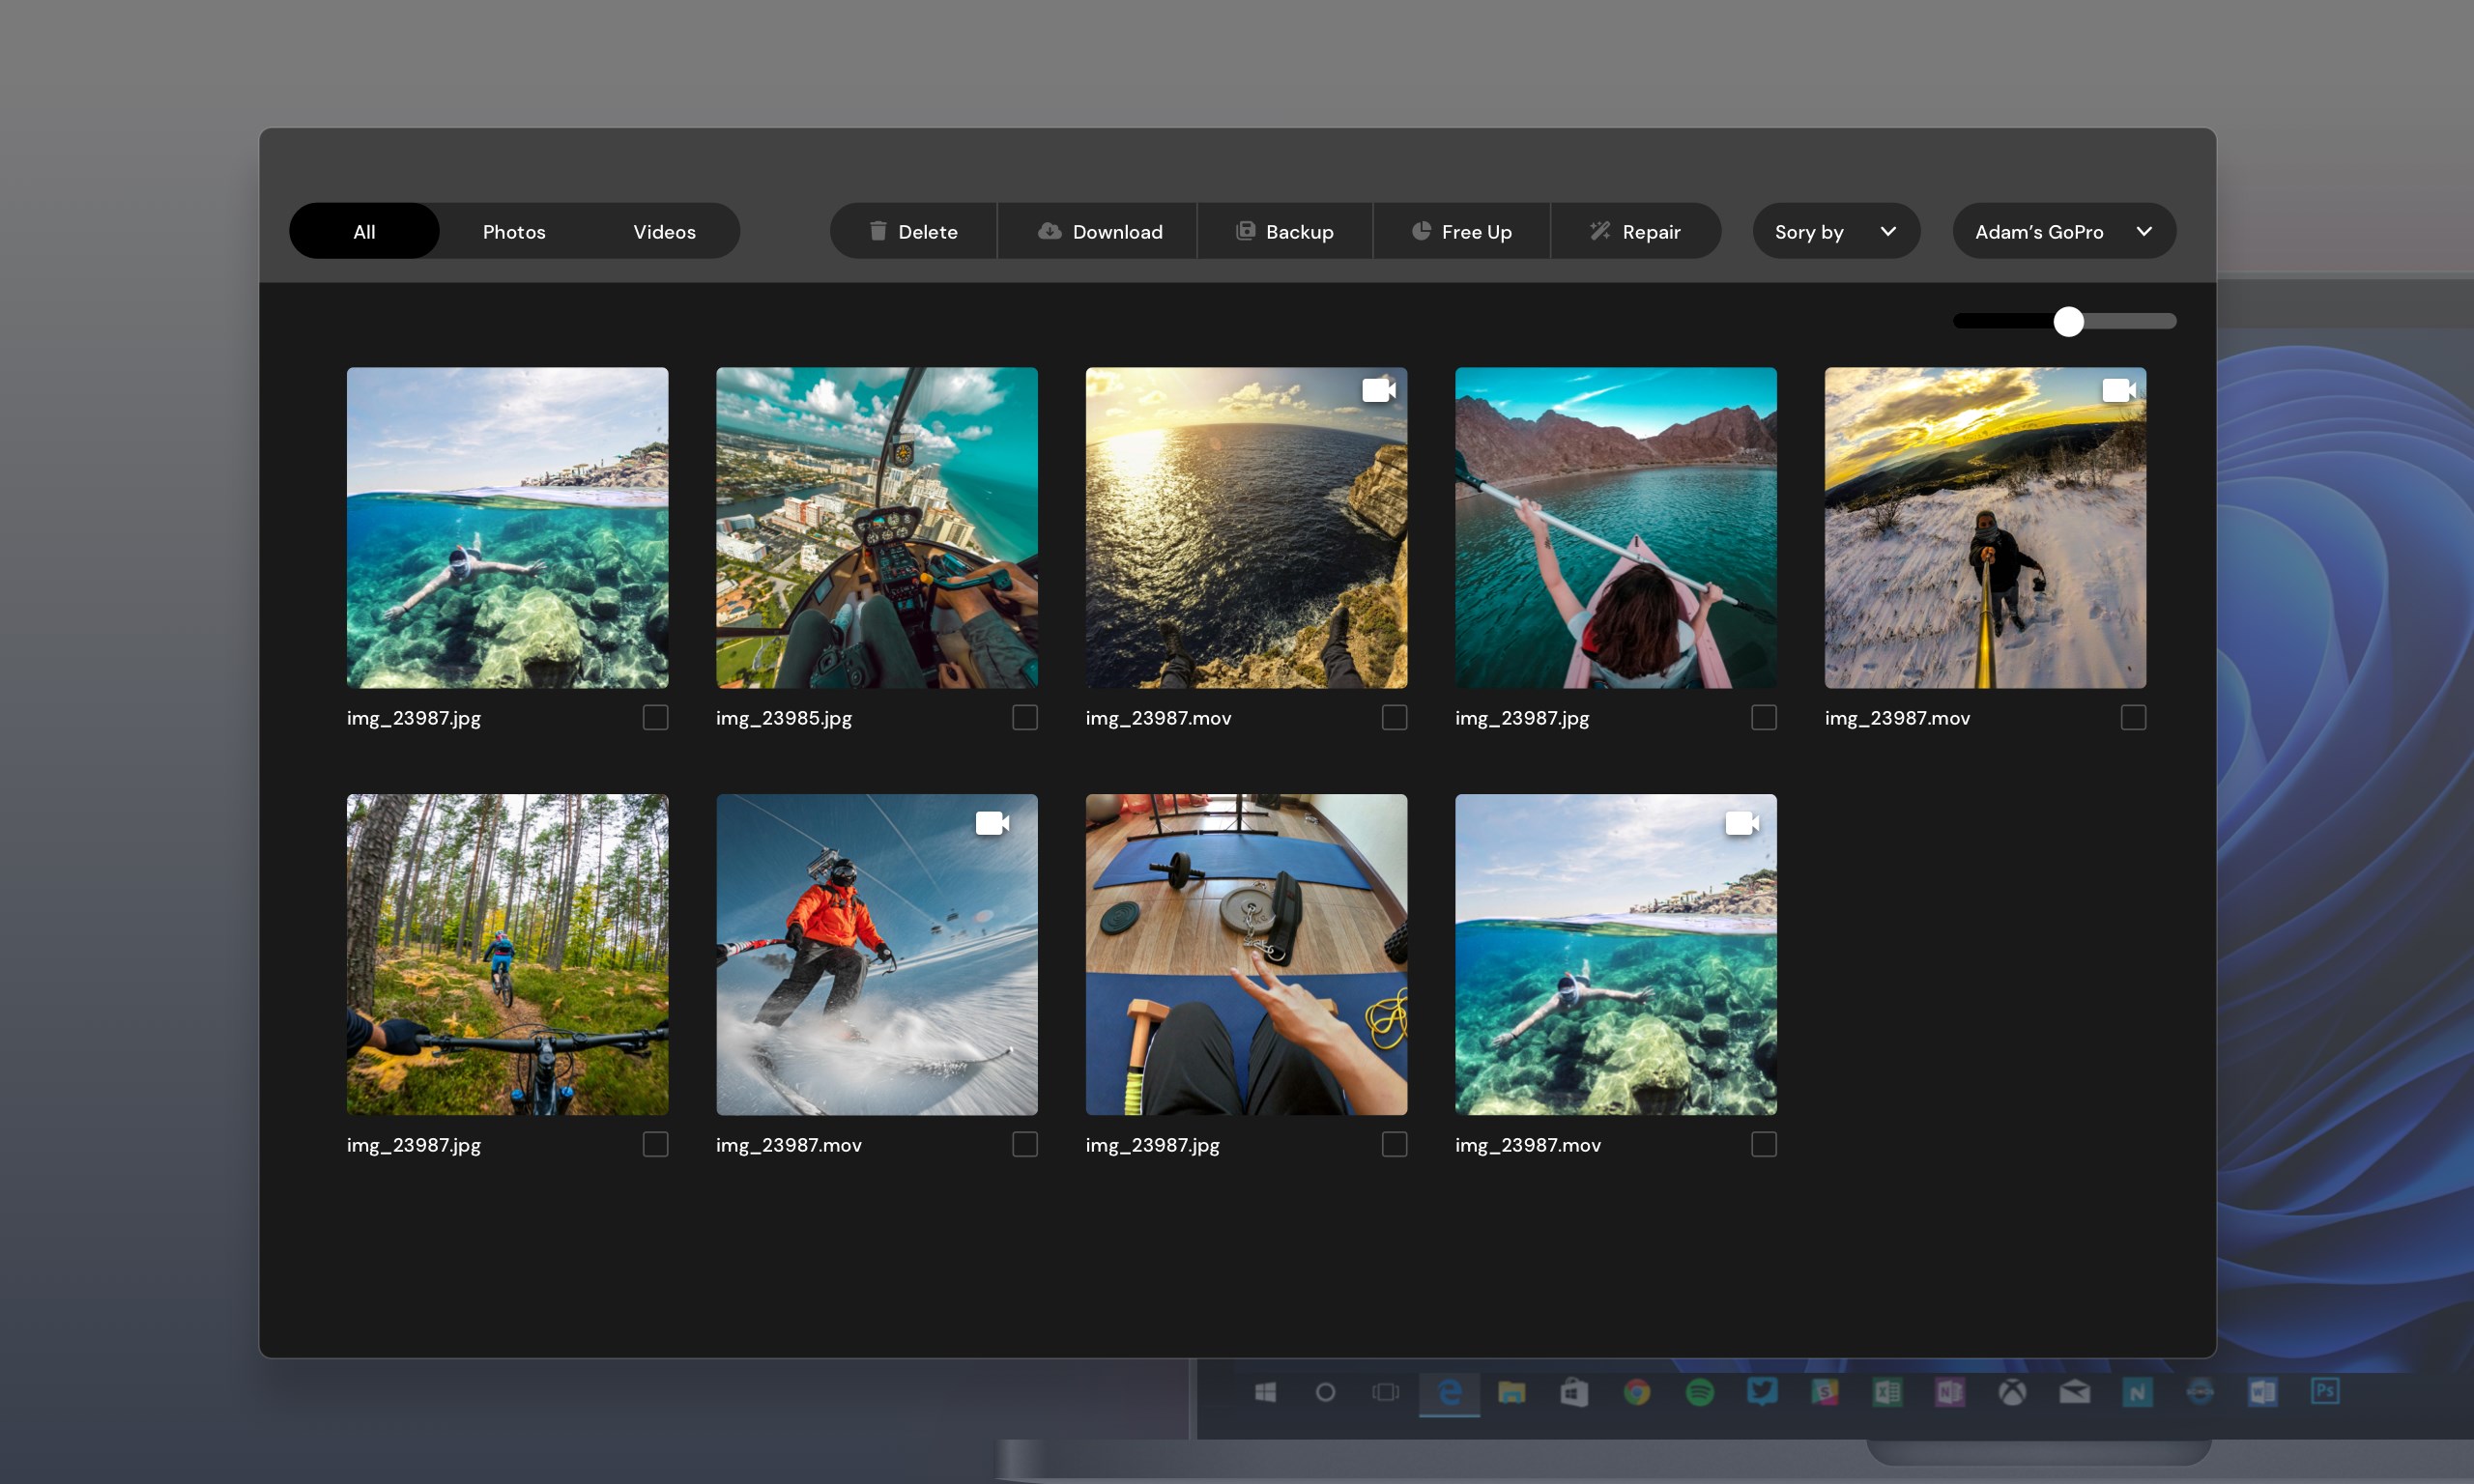Open the Edge browser from the taskbar

(x=1450, y=1392)
